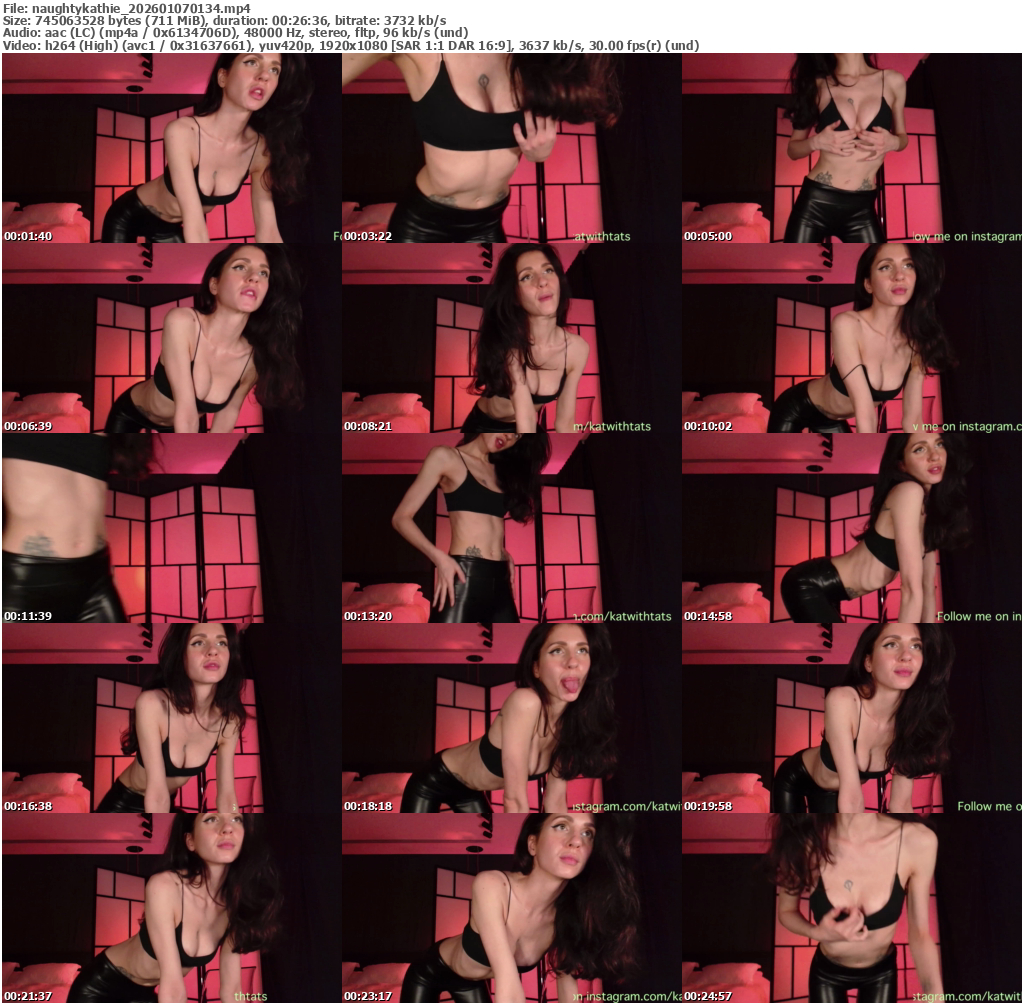Select the thumbnail stamped 00:01:40
Image resolution: width=1024 pixels, height=1003 pixels.
click(x=172, y=148)
